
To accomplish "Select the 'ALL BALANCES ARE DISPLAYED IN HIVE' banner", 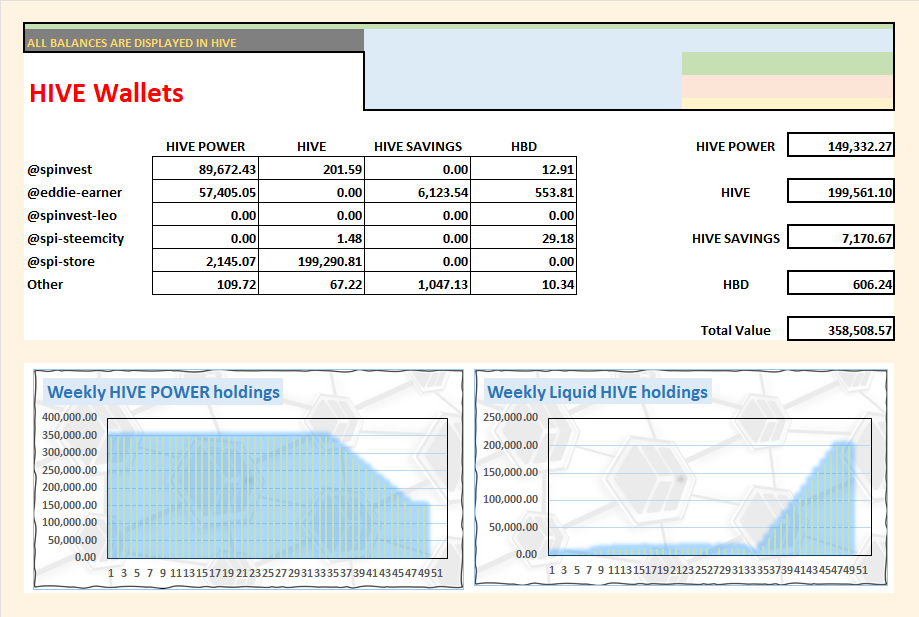I will tap(194, 41).
